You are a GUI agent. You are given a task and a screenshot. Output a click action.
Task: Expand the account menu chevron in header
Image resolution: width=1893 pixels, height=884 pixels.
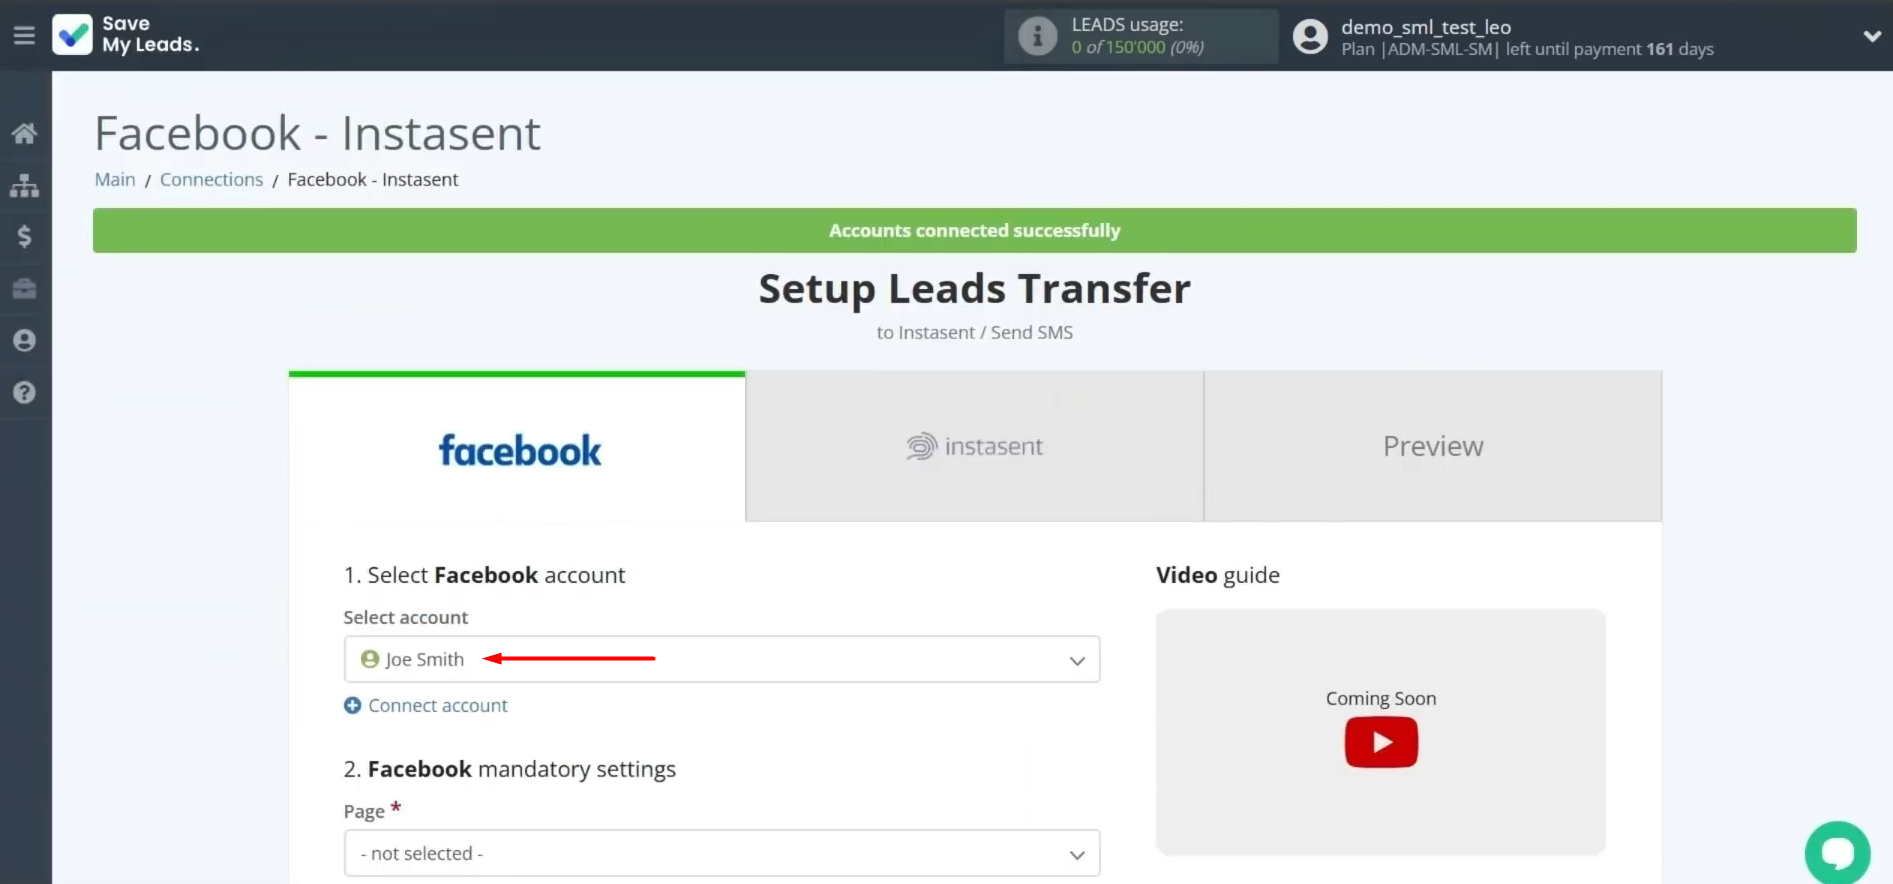[1872, 37]
